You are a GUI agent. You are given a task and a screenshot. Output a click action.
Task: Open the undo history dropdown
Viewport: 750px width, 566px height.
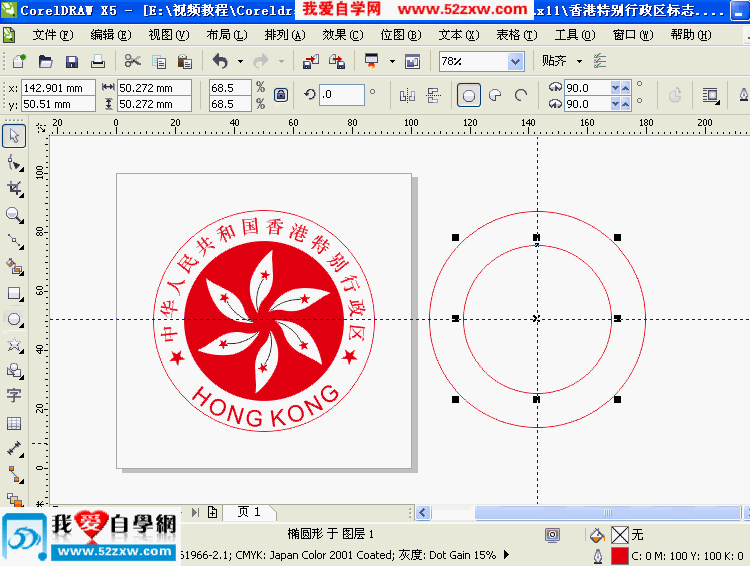tap(241, 61)
